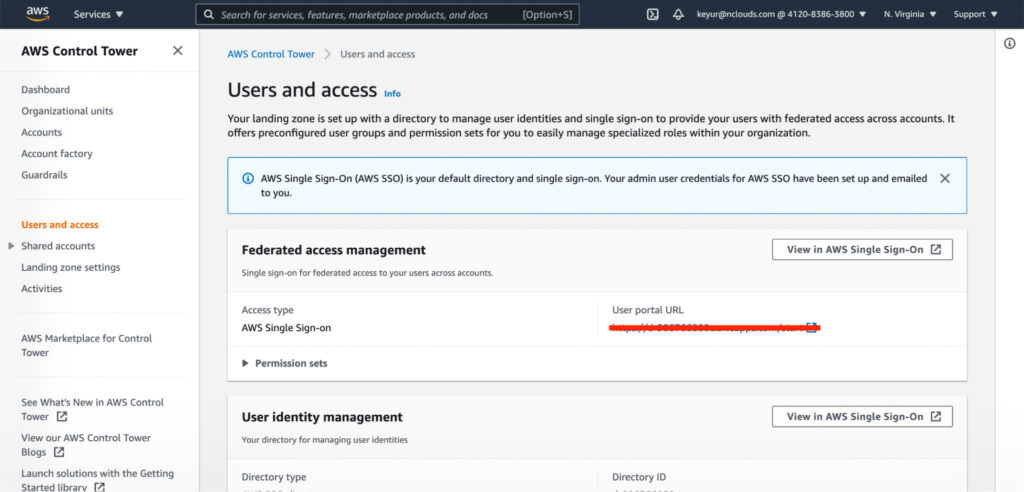Click the Directory type label
Image resolution: width=1024 pixels, height=492 pixels.
(274, 477)
